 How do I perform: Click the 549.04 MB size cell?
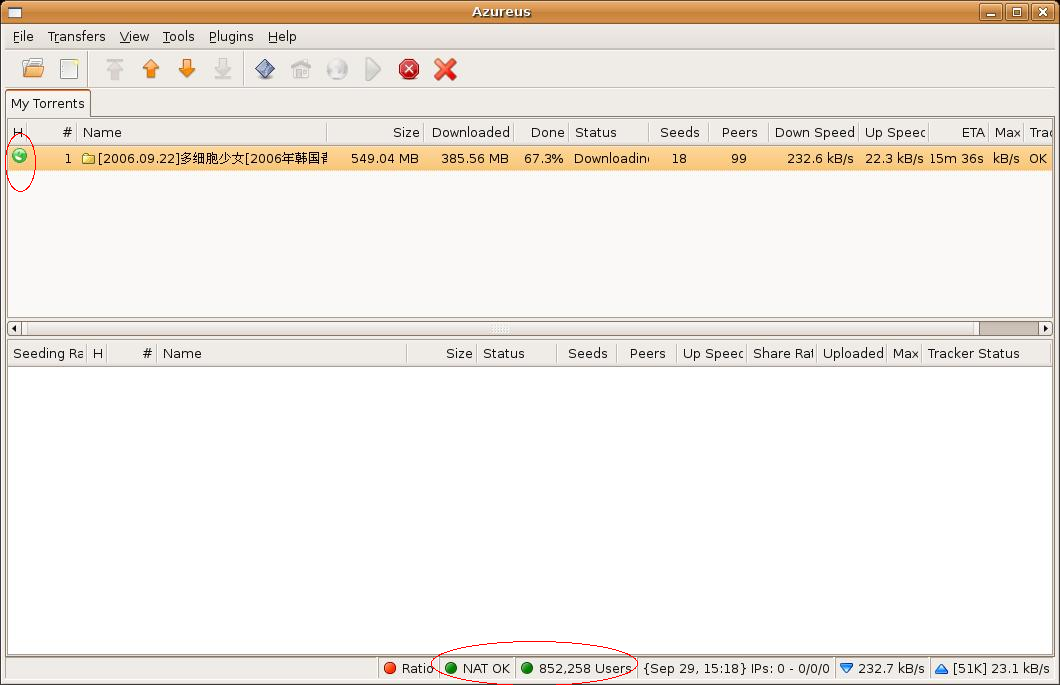(385, 159)
